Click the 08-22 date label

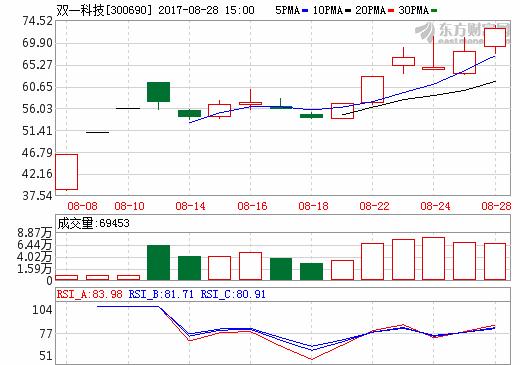374,206
